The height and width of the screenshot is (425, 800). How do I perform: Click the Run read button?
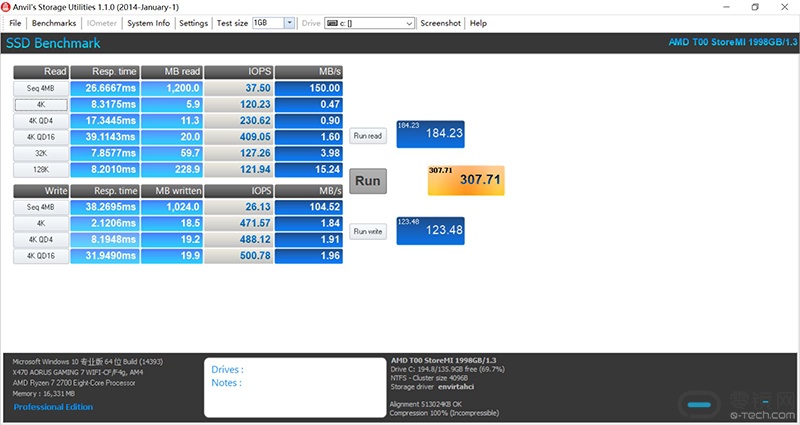point(368,136)
